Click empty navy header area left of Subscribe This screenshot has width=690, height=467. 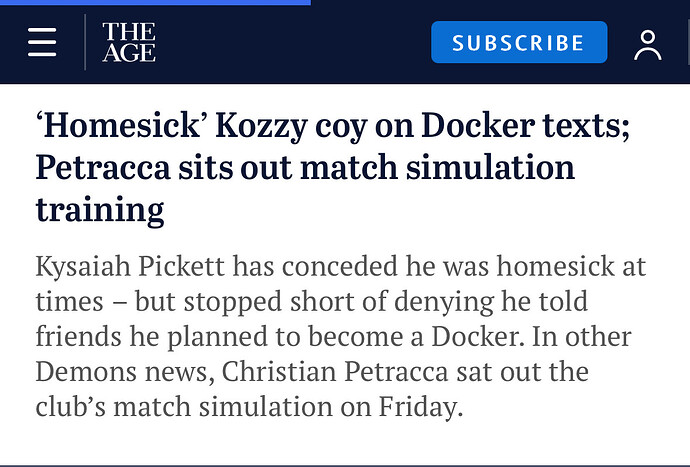tap(293, 42)
